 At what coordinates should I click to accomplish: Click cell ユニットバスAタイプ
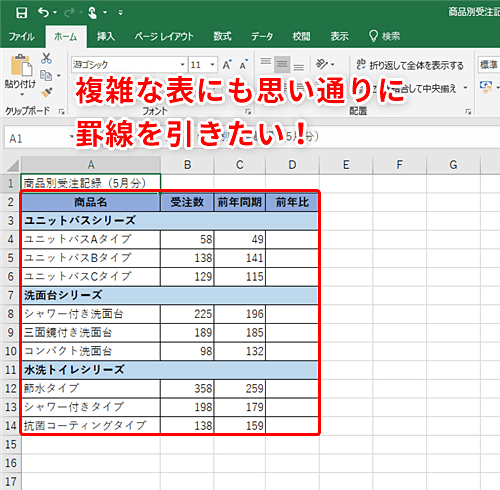pyautogui.click(x=91, y=239)
